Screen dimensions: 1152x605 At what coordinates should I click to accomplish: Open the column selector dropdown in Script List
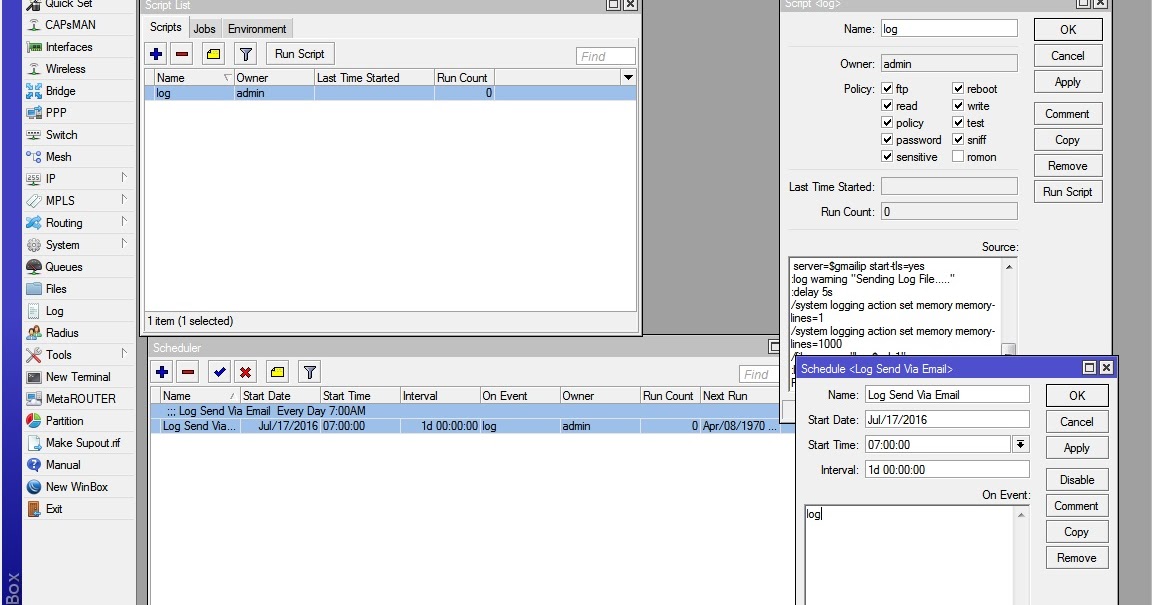(628, 77)
